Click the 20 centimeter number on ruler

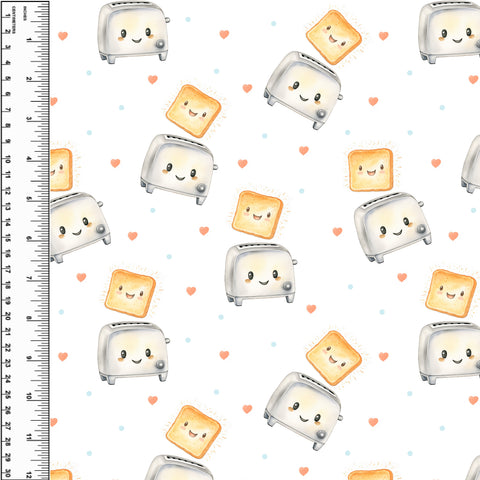pos(8,316)
